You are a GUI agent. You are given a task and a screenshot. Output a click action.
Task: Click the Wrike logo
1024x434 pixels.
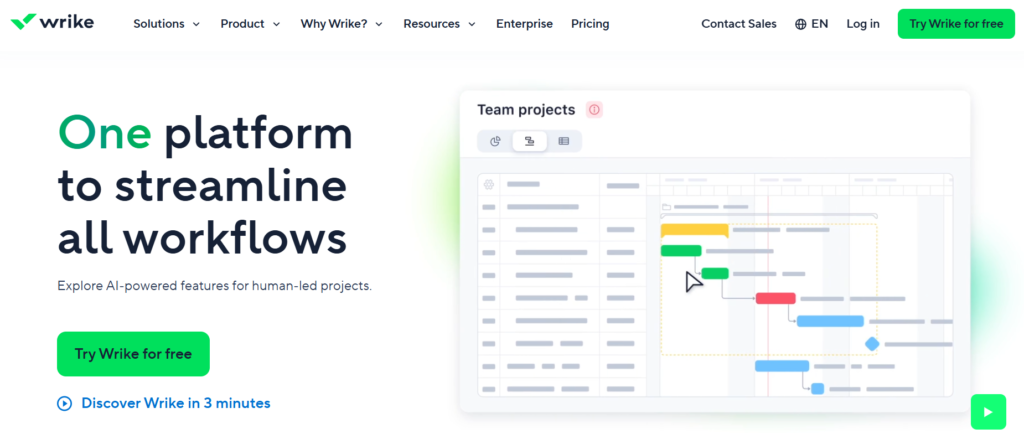52,23
